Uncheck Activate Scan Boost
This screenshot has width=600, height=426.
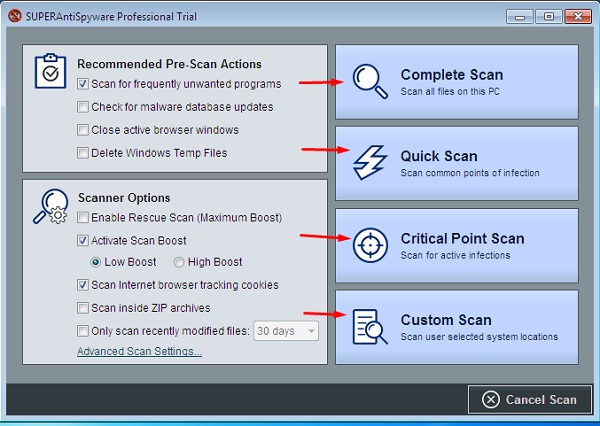pyautogui.click(x=83, y=240)
